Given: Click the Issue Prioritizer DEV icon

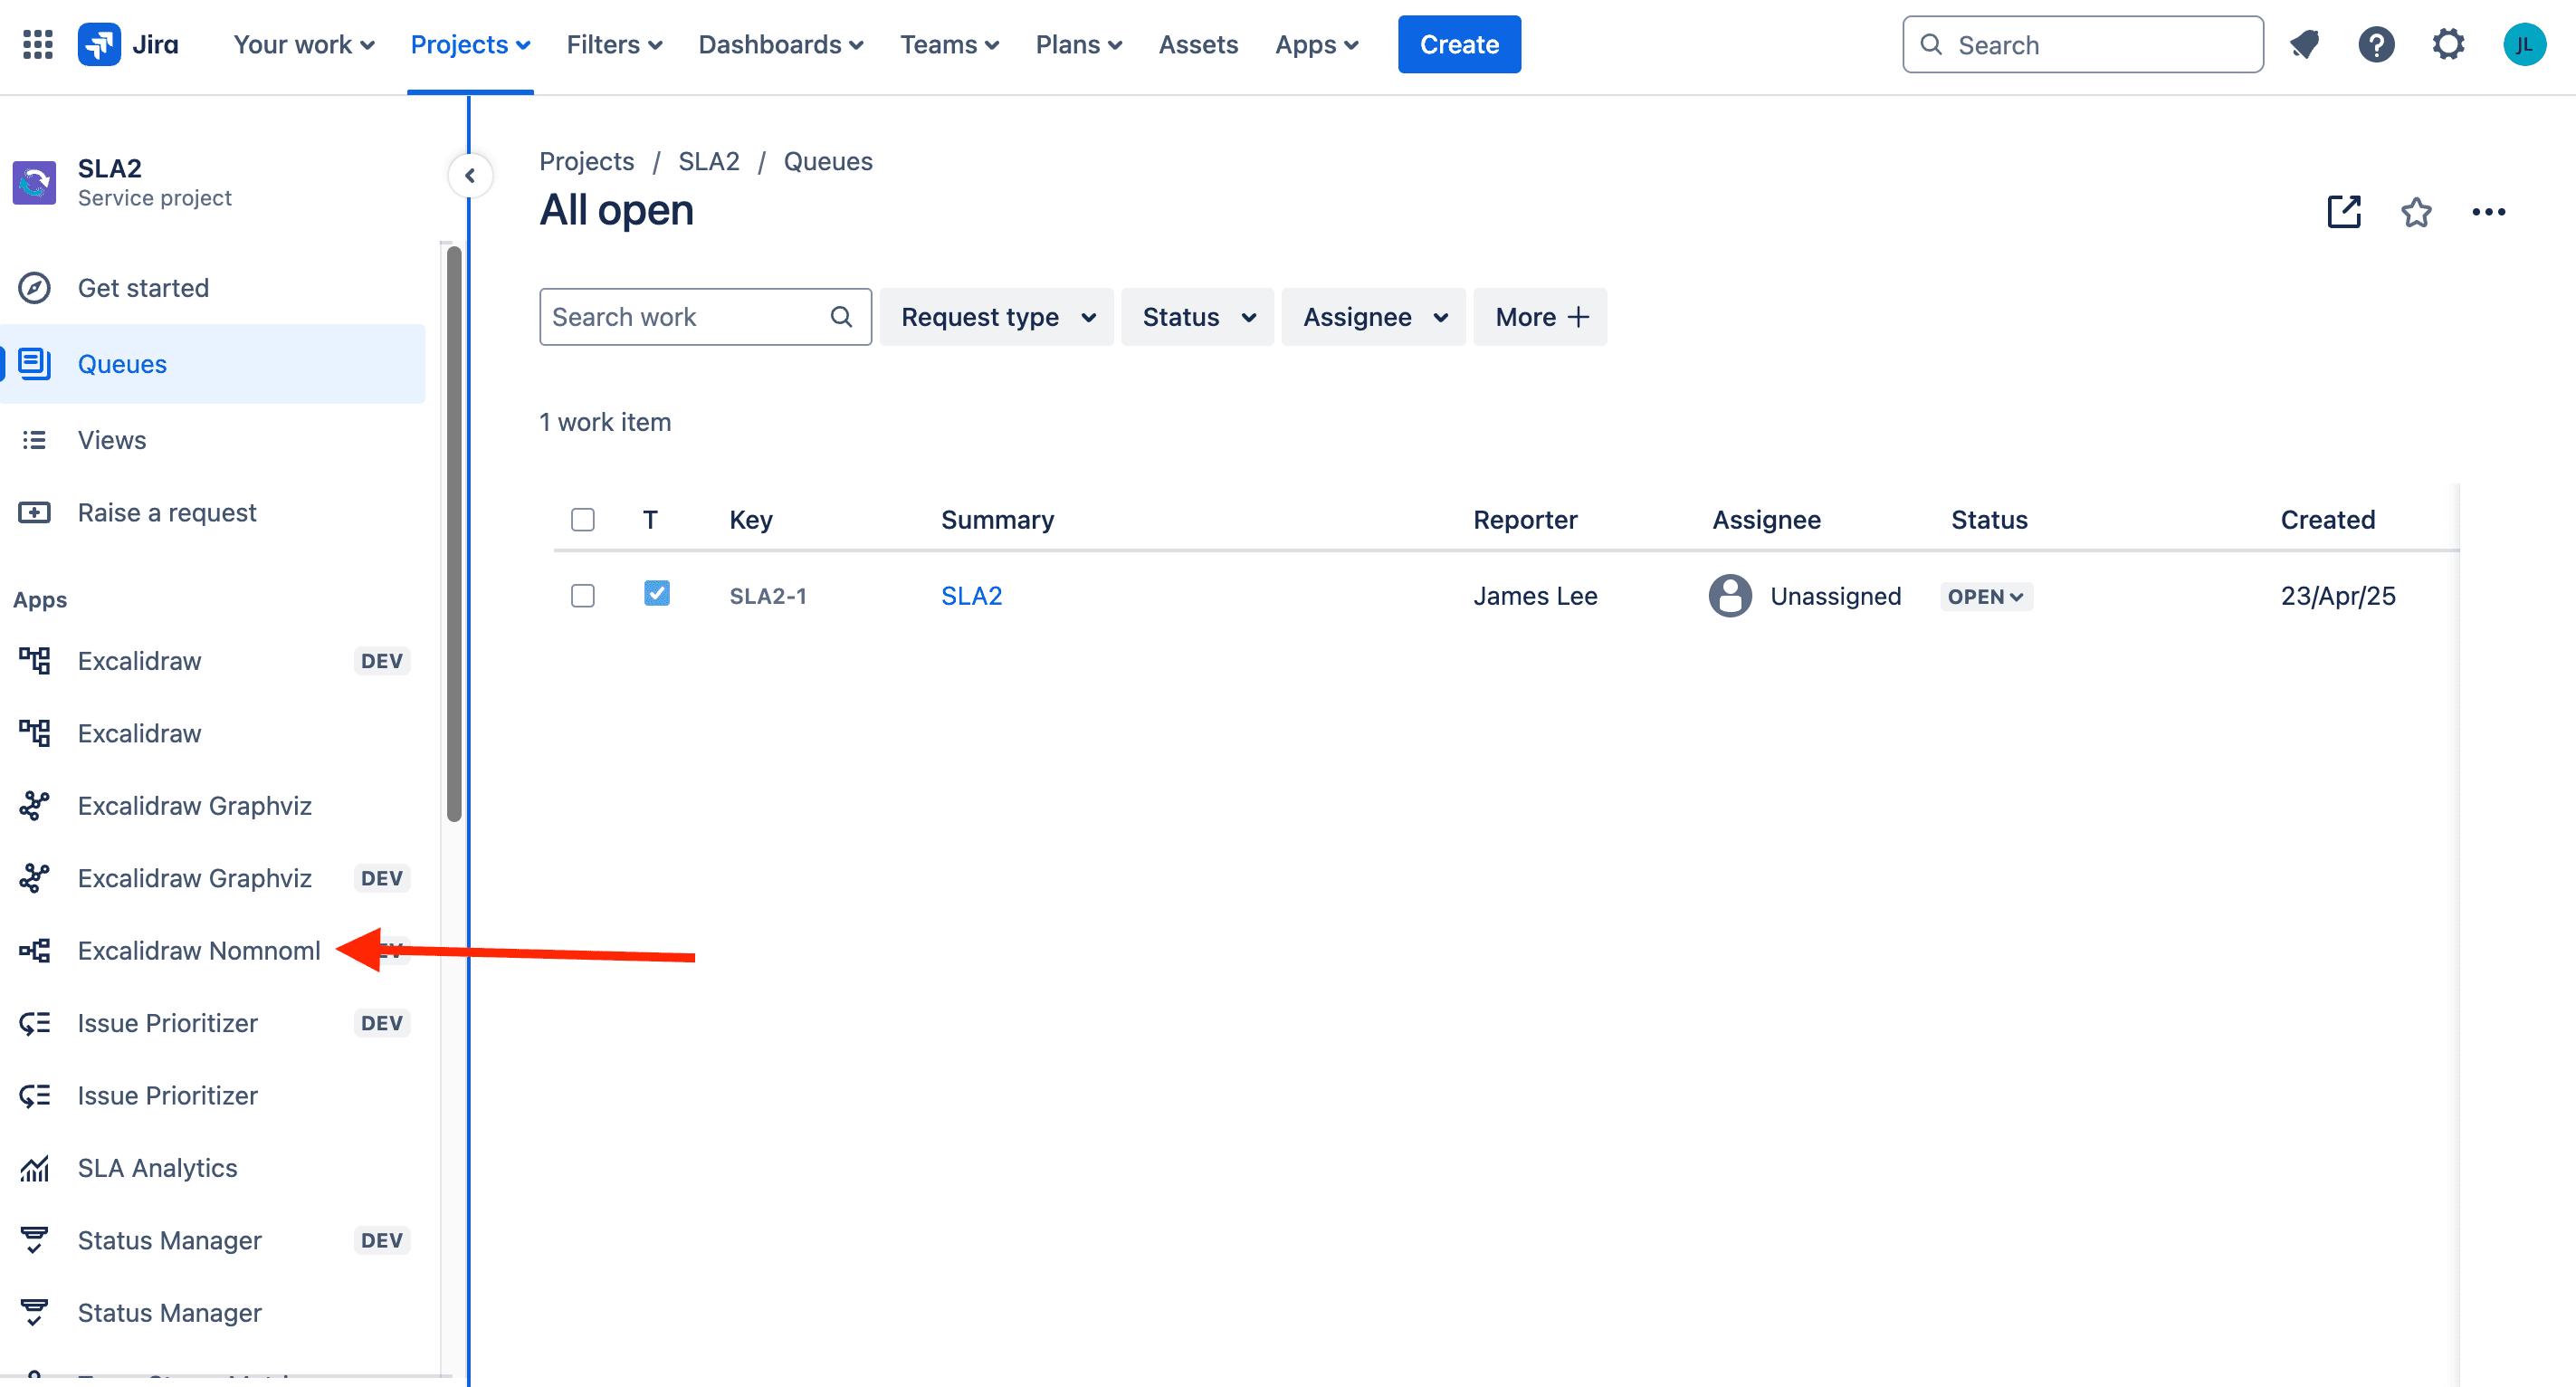Looking at the screenshot, I should pos(35,1023).
